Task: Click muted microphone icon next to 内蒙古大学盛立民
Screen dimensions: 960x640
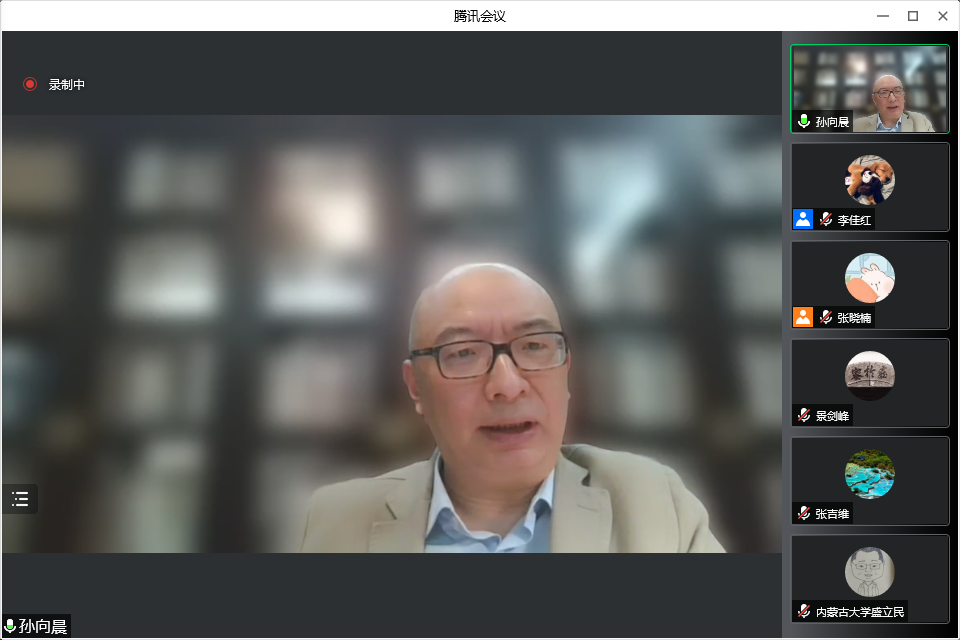Action: (x=804, y=611)
